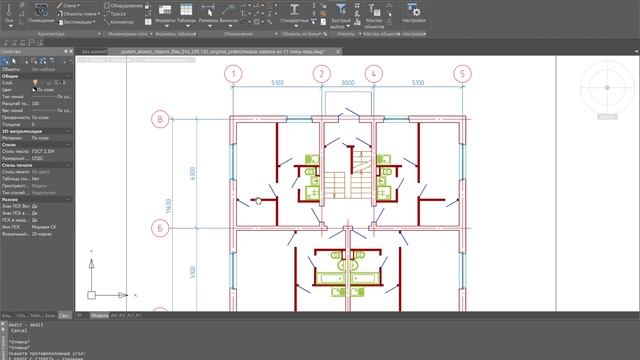
Task: Click the Коннектор connector button
Action: pyautogui.click(x=119, y=22)
